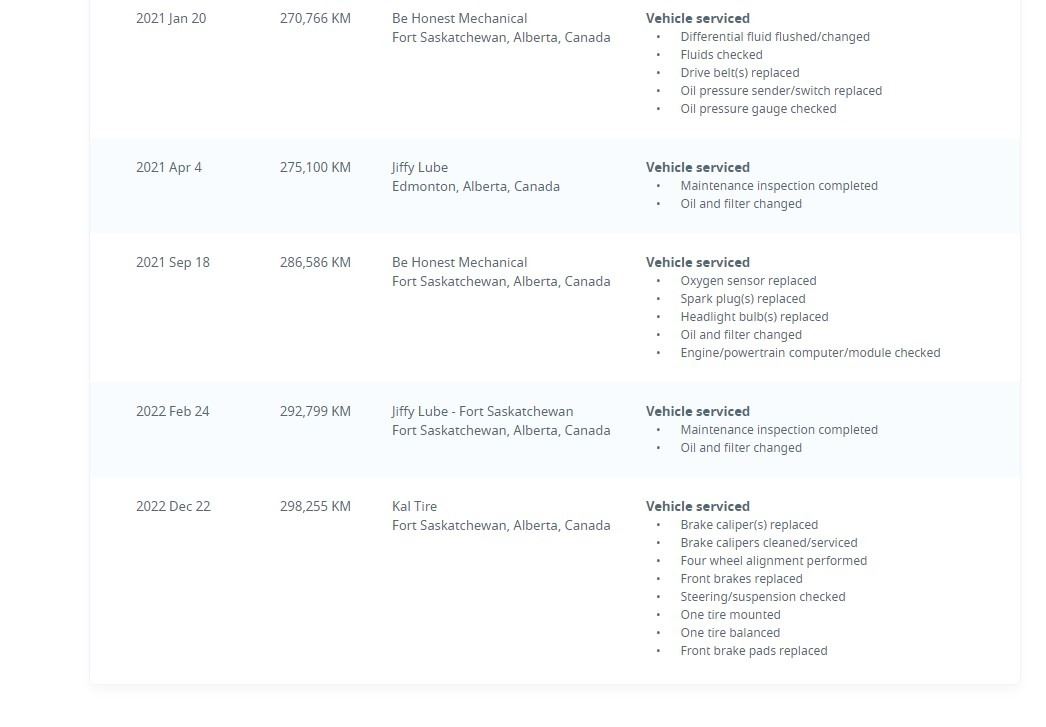Click the 'Differential fluid flushed/changed' entry
The image size is (1046, 727).
(775, 37)
